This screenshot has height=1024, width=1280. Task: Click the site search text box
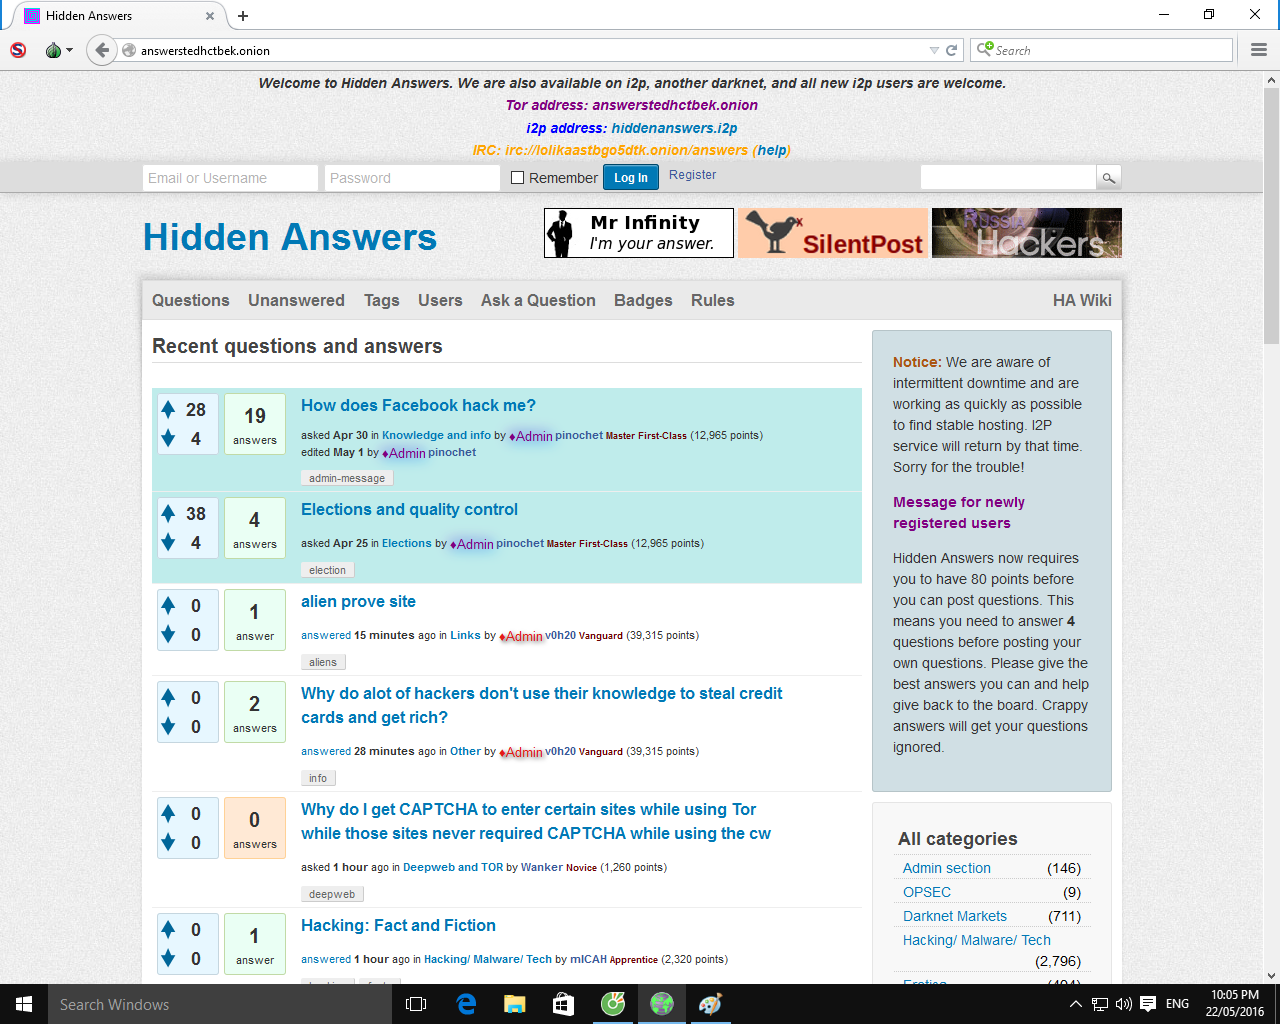tap(1008, 178)
